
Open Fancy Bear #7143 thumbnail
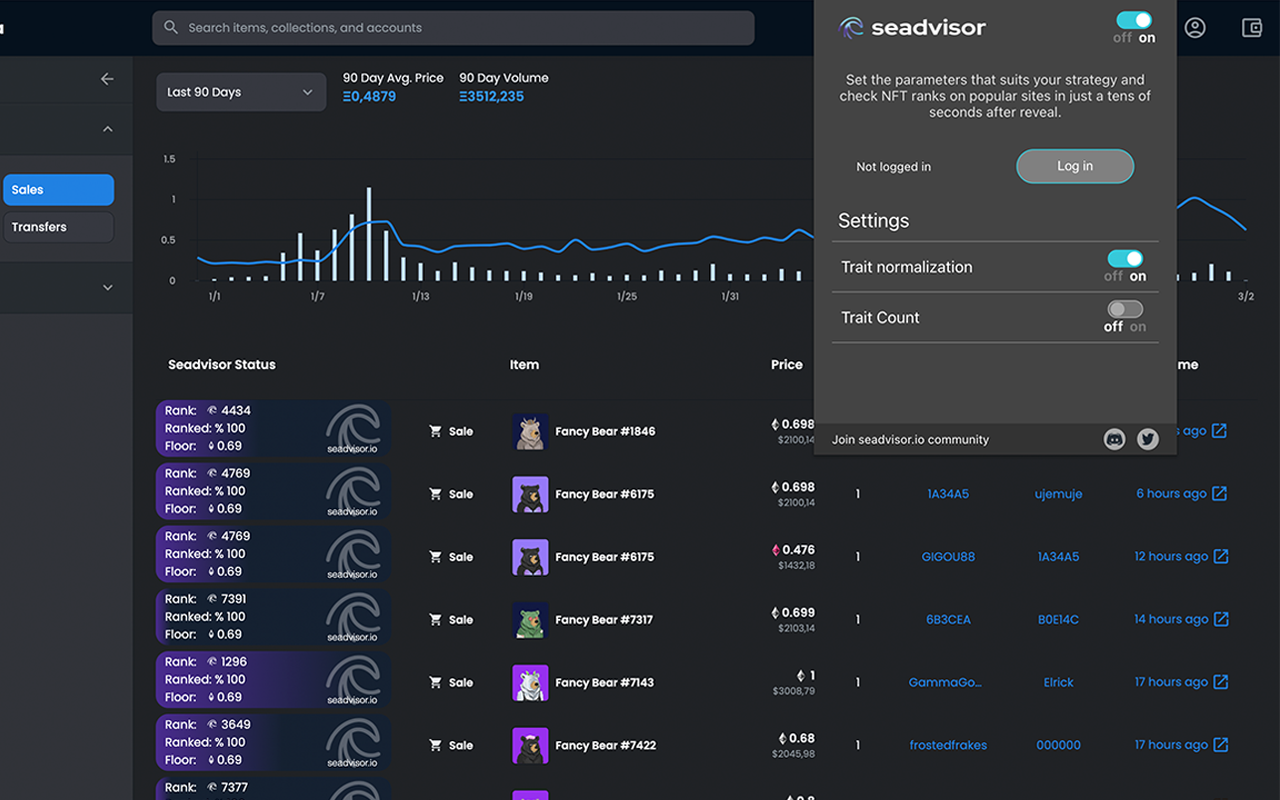(530, 682)
